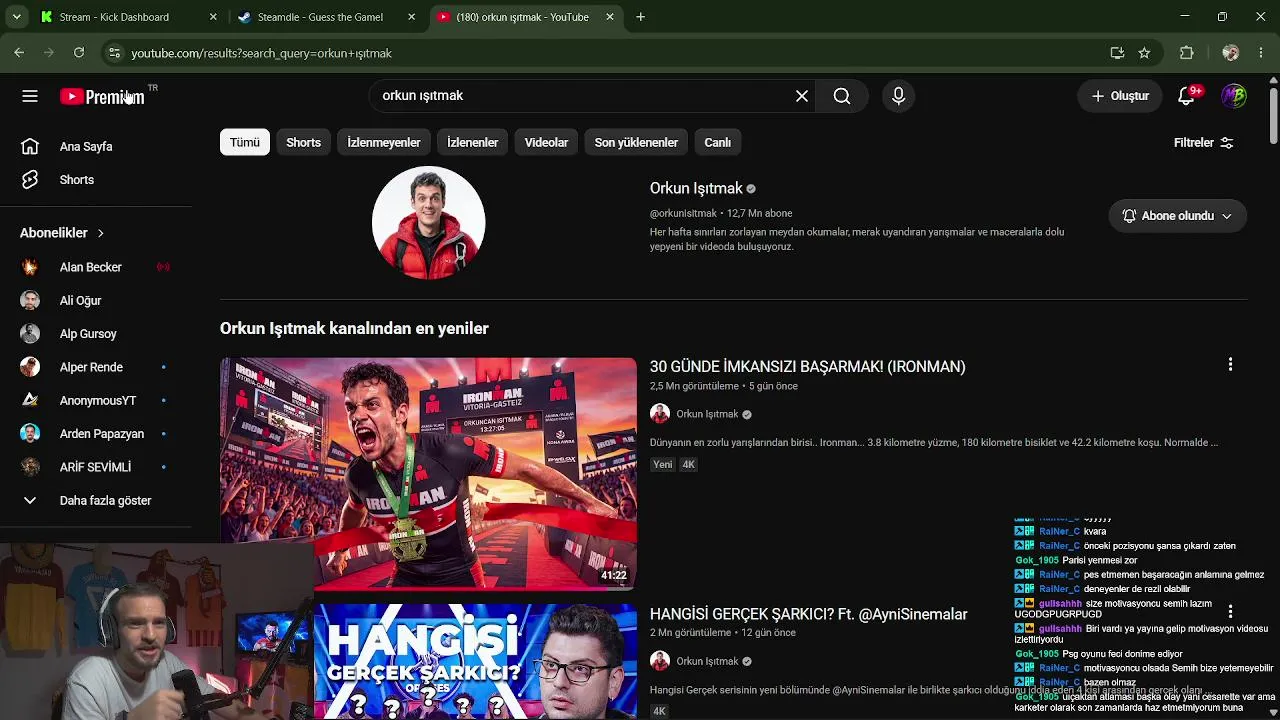Click Orkun Işıtmak under the IRONMAN video
Screen dimensions: 1280x720
707,414
